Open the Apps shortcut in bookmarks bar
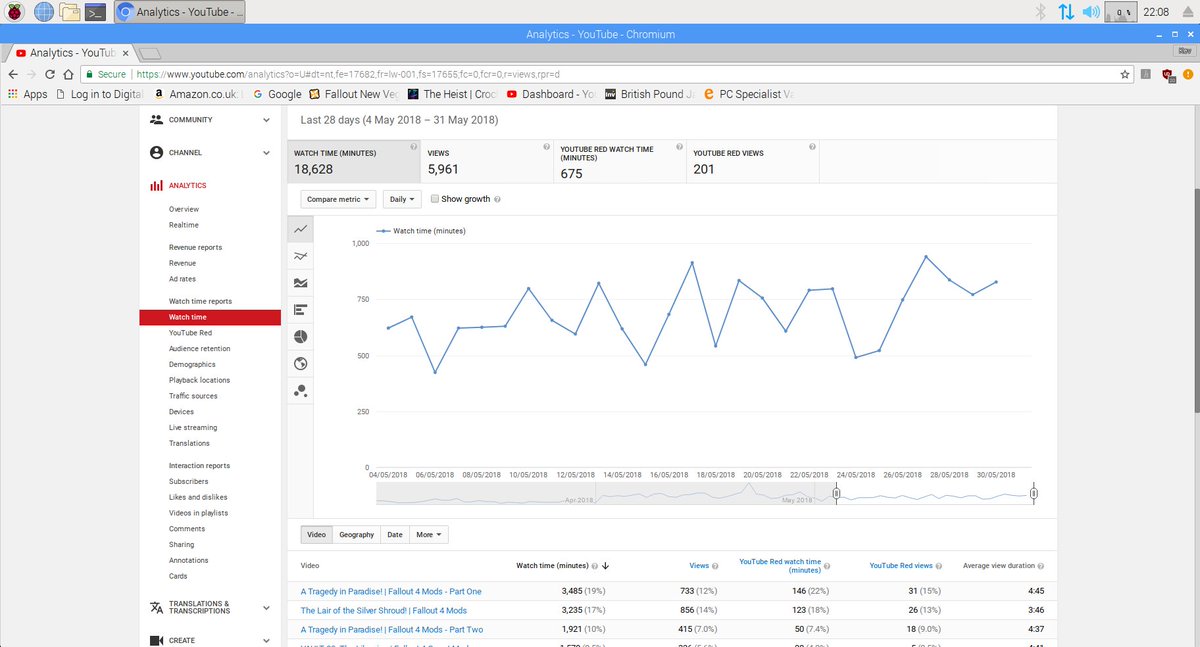Image resolution: width=1200 pixels, height=647 pixels. coord(27,94)
